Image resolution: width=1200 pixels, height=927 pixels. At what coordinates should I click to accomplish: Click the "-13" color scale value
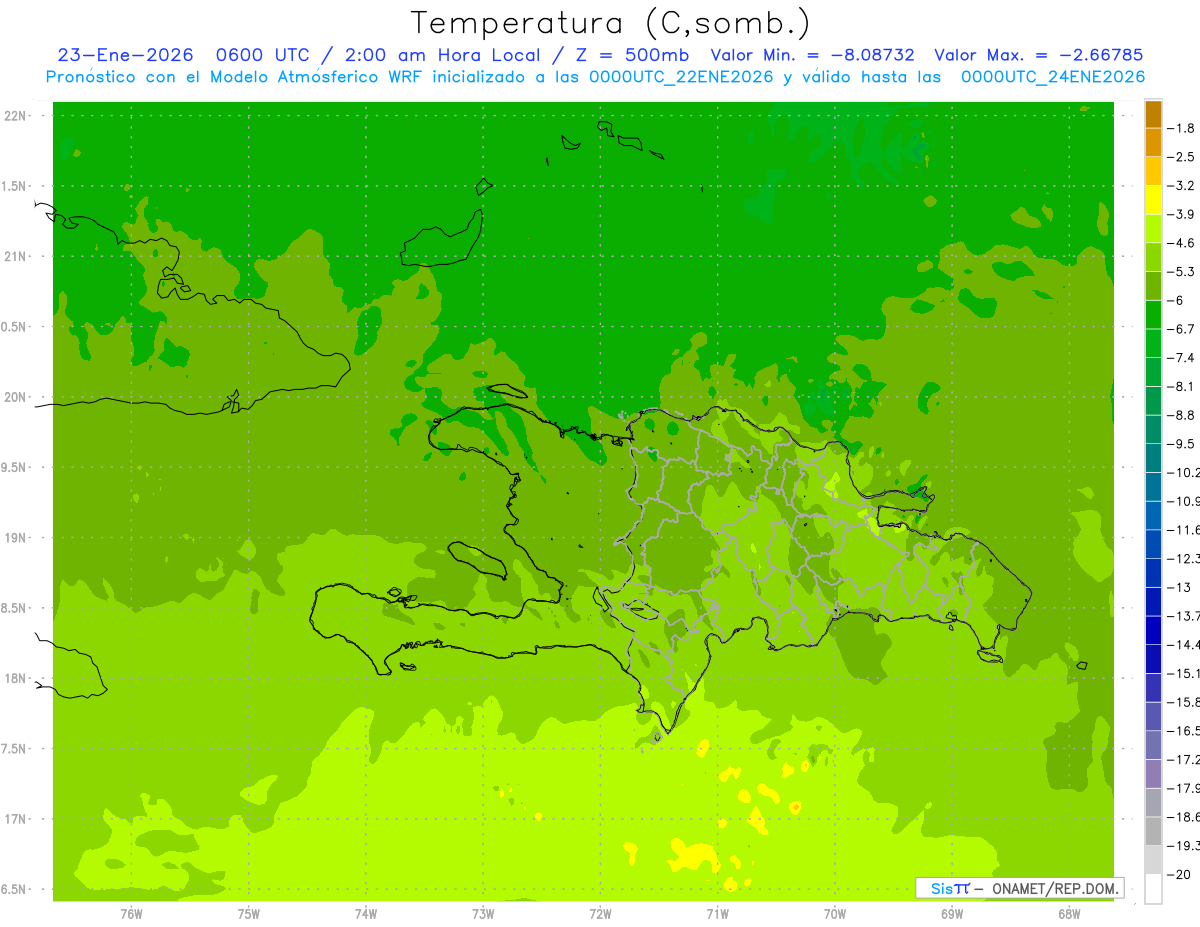[1180, 587]
